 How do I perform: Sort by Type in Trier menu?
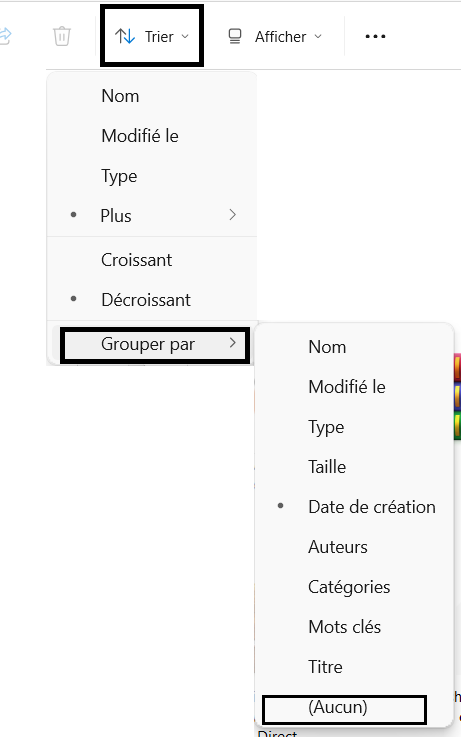click(152, 176)
